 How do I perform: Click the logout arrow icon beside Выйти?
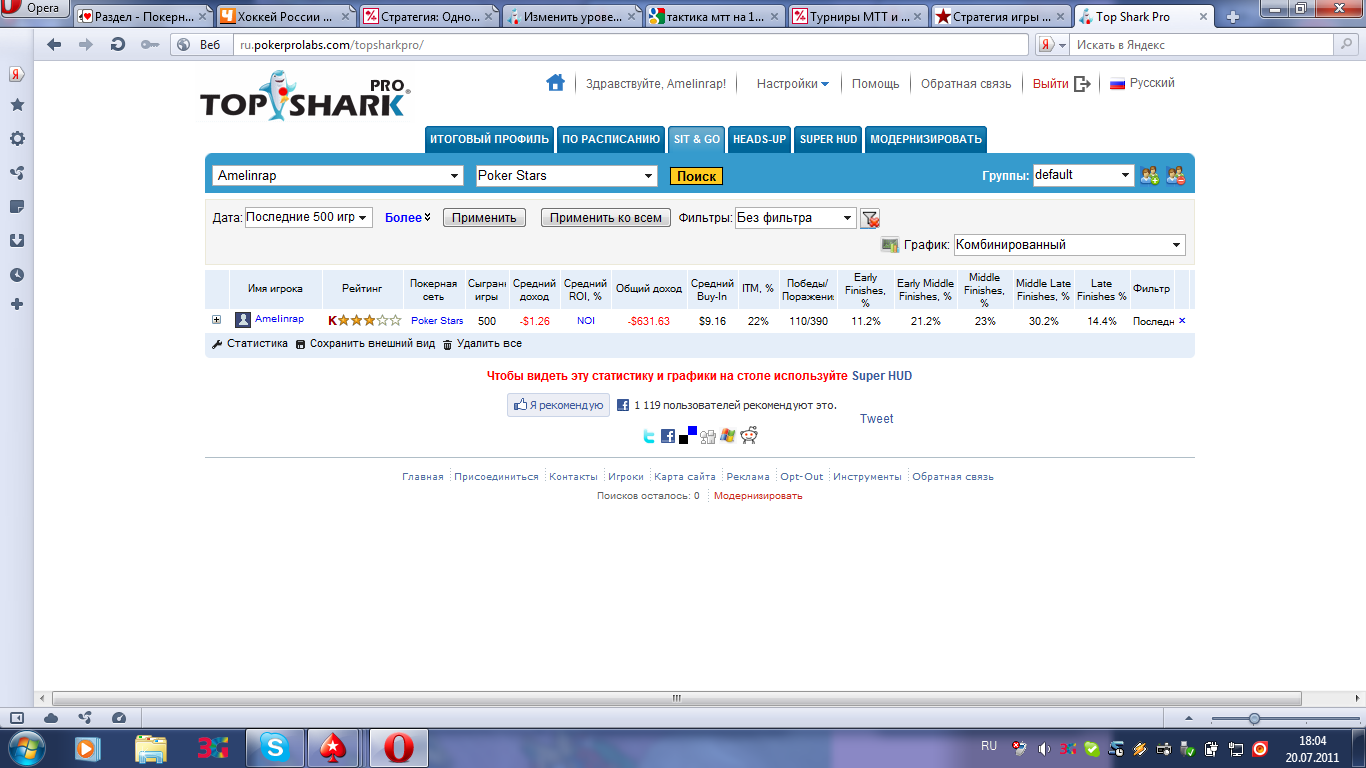(1082, 84)
